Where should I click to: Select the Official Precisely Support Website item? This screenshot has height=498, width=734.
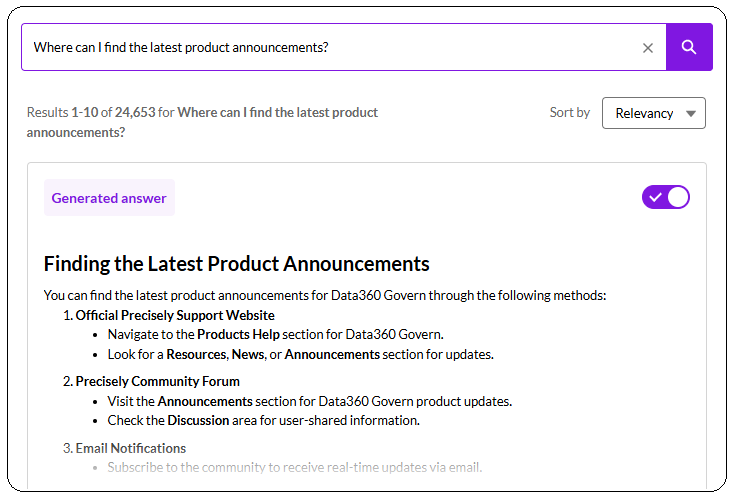click(174, 315)
